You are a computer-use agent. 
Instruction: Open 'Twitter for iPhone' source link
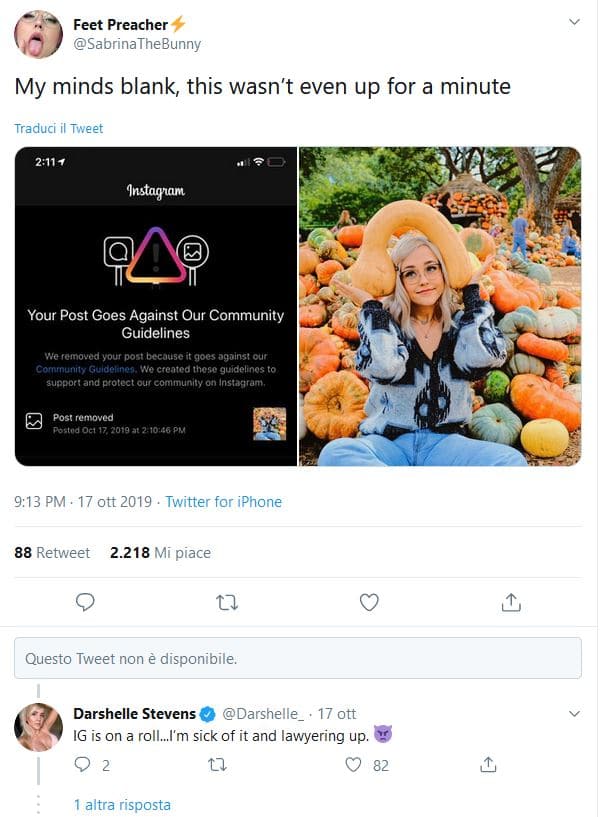(x=223, y=501)
